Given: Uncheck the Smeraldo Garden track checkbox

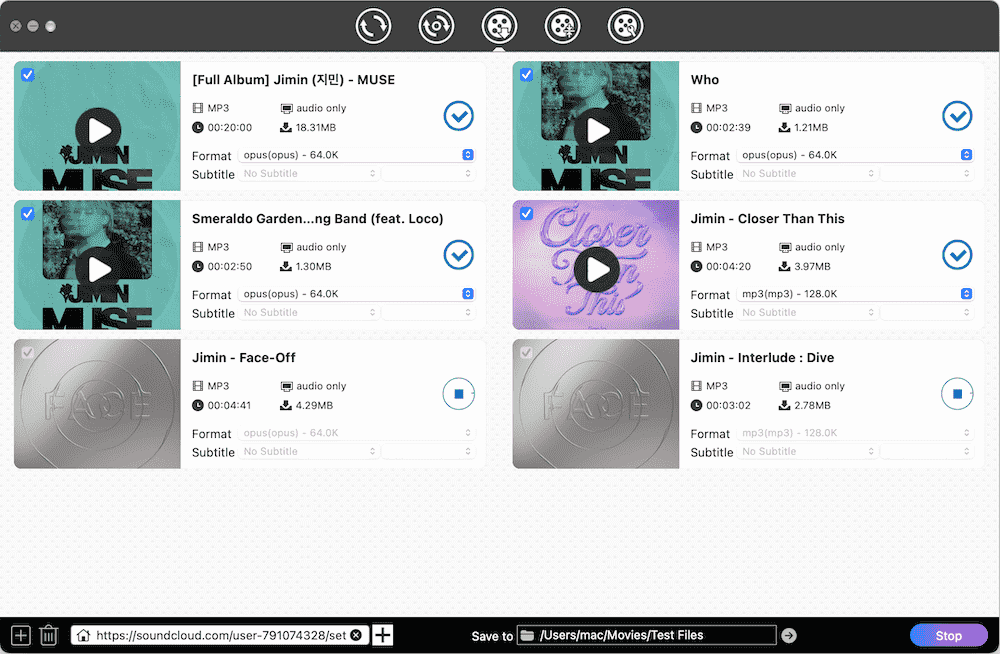Looking at the screenshot, I should (27, 213).
